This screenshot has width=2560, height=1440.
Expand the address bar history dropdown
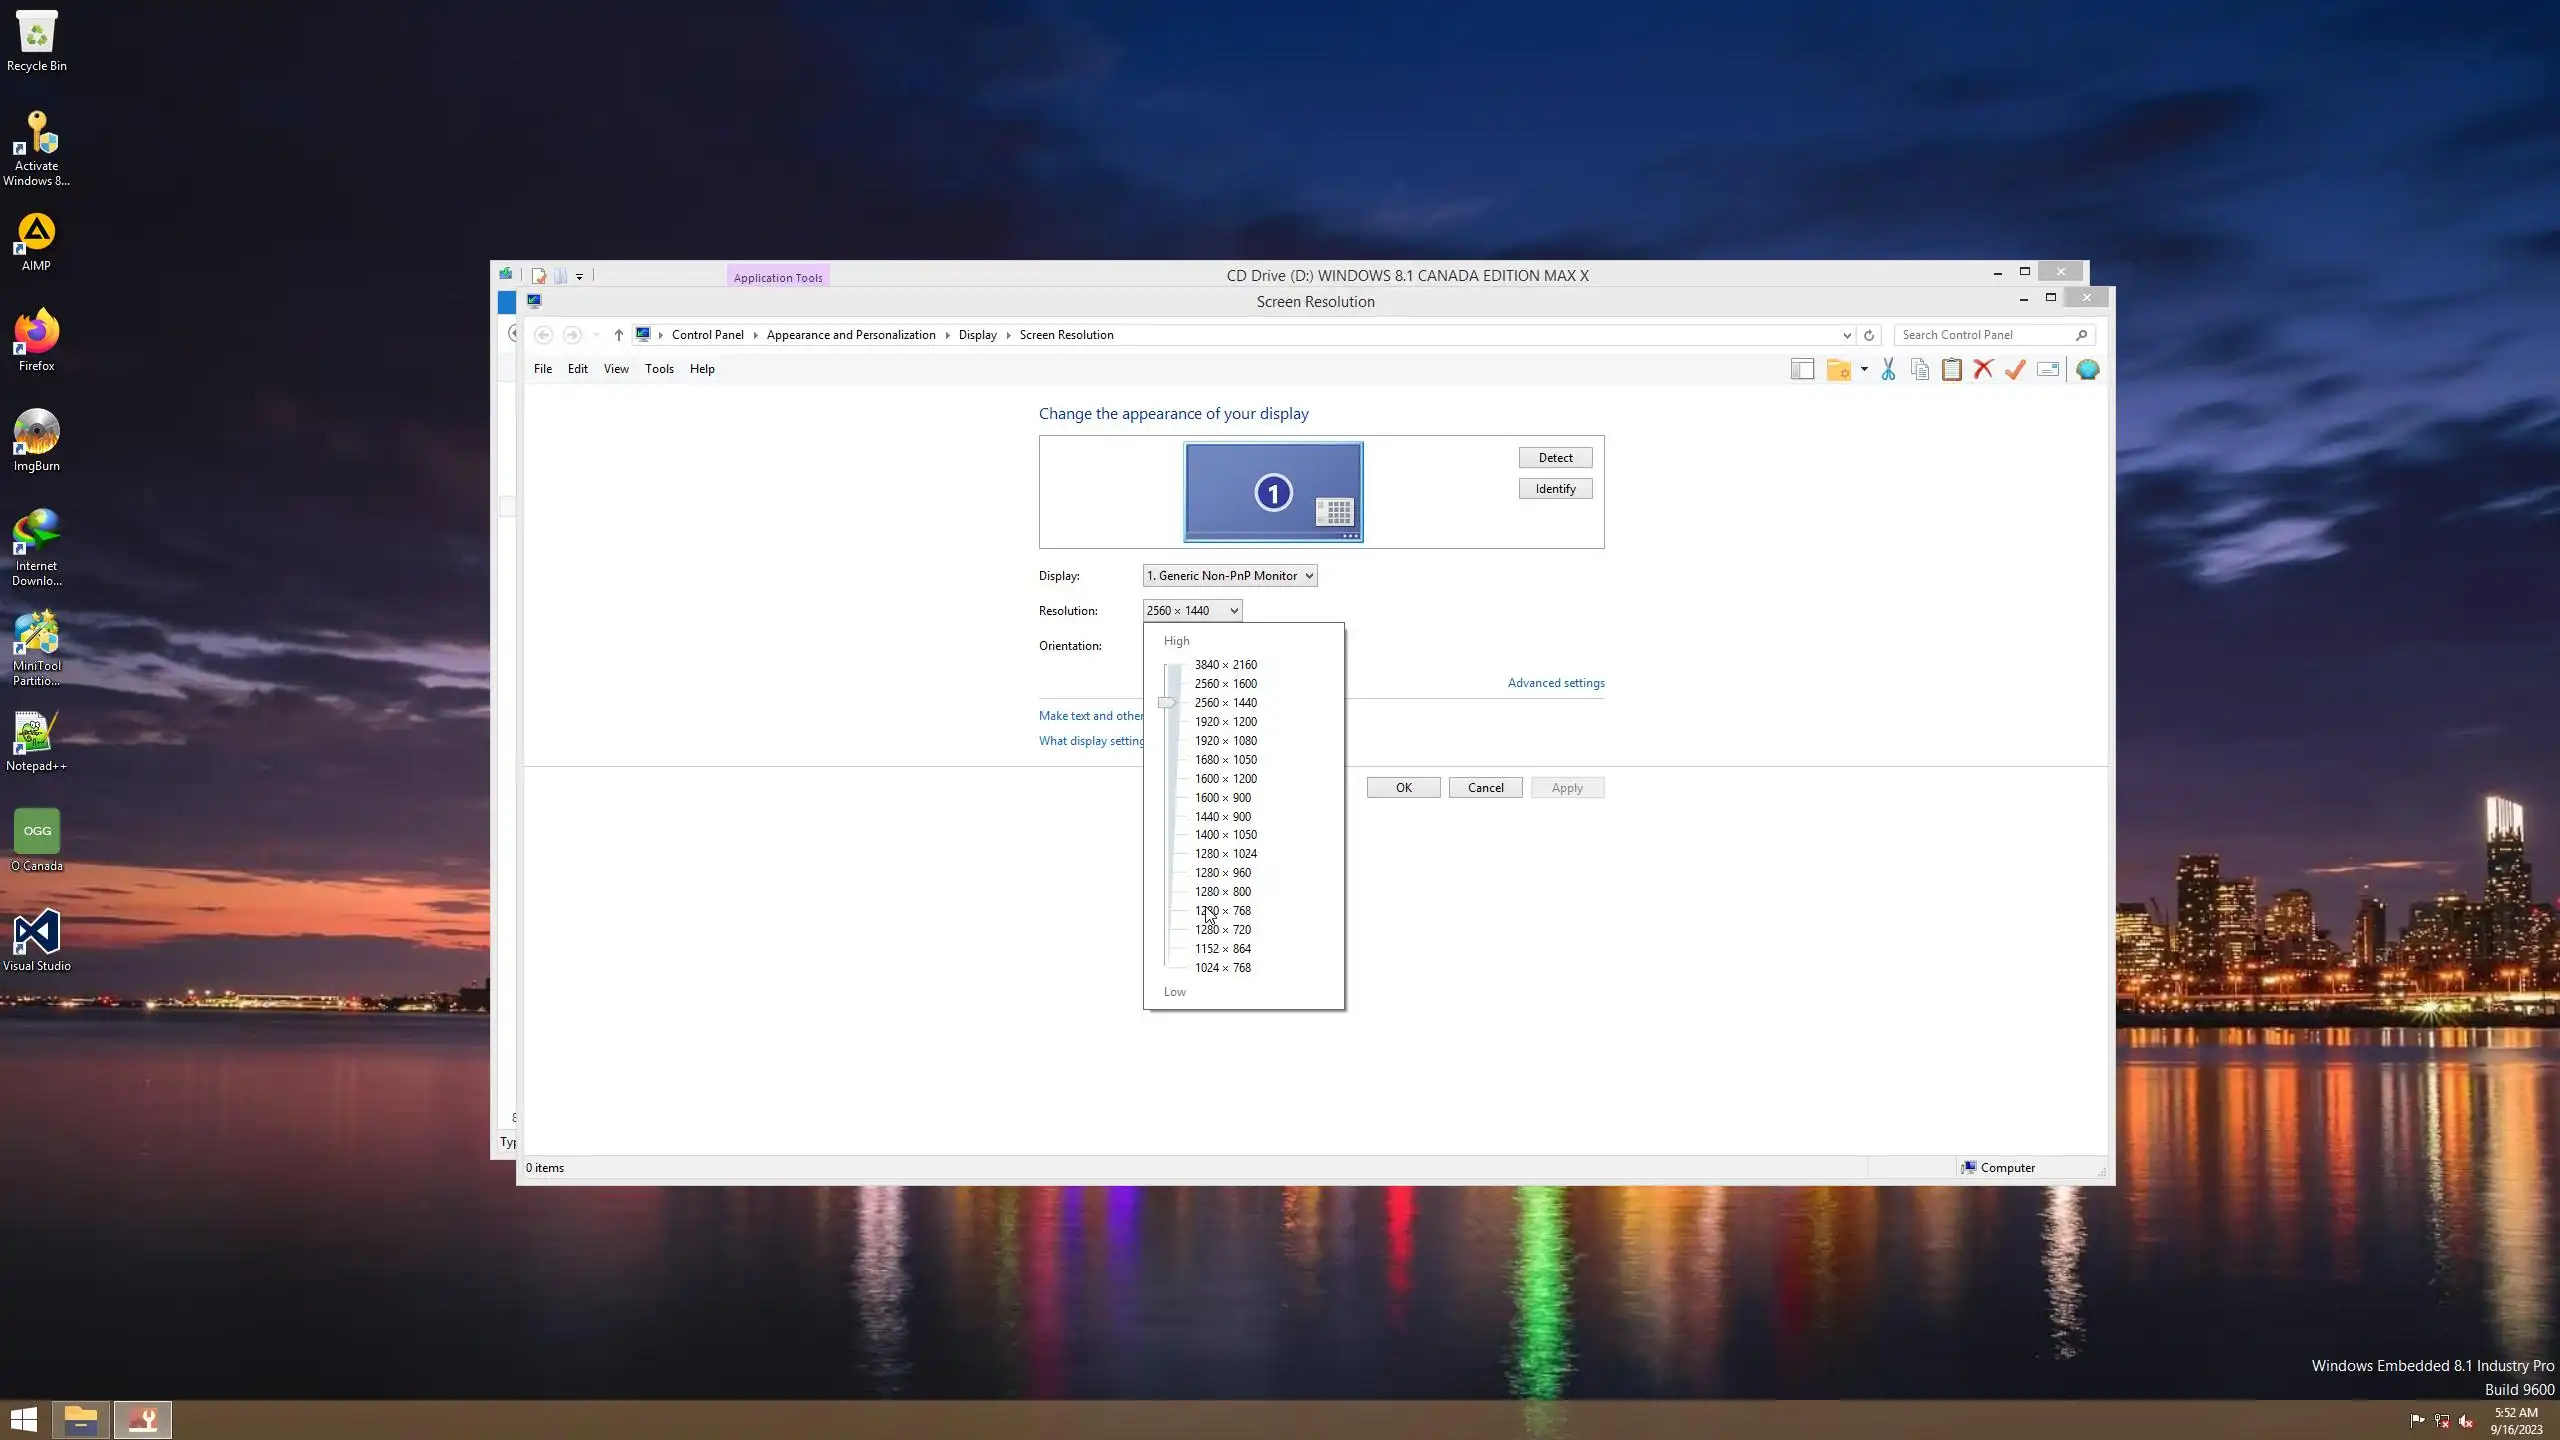1846,335
